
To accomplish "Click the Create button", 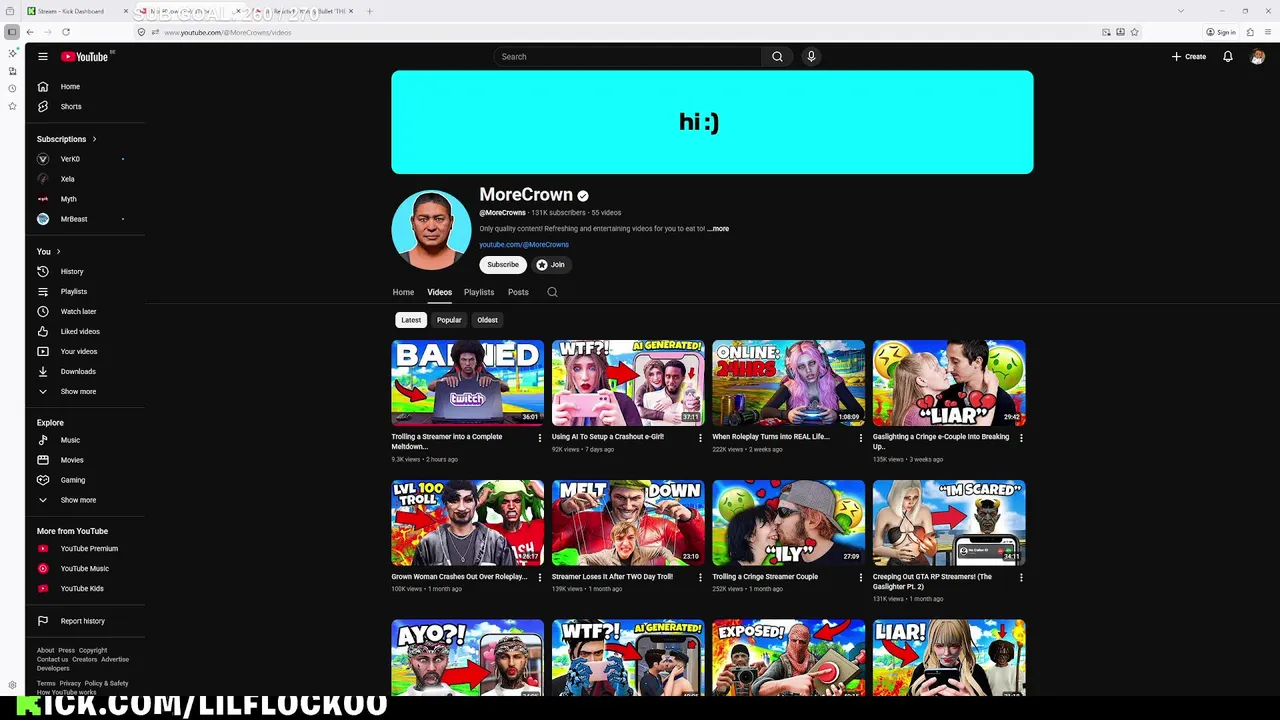I will (1189, 56).
